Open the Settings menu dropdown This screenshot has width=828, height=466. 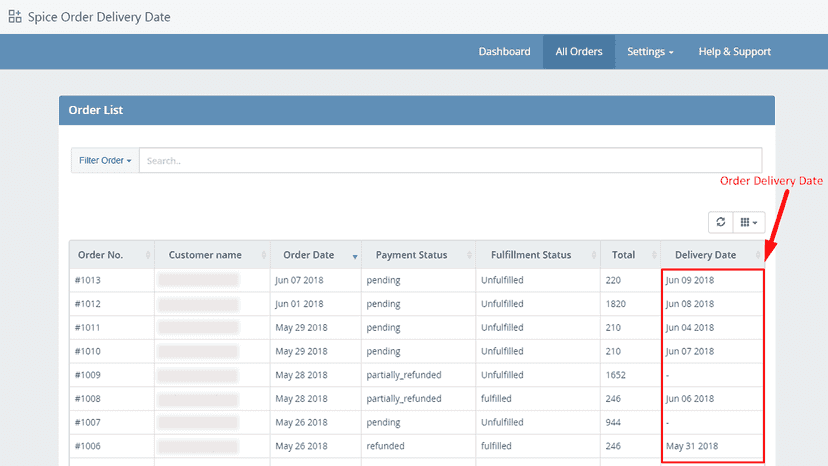pyautogui.click(x=650, y=52)
